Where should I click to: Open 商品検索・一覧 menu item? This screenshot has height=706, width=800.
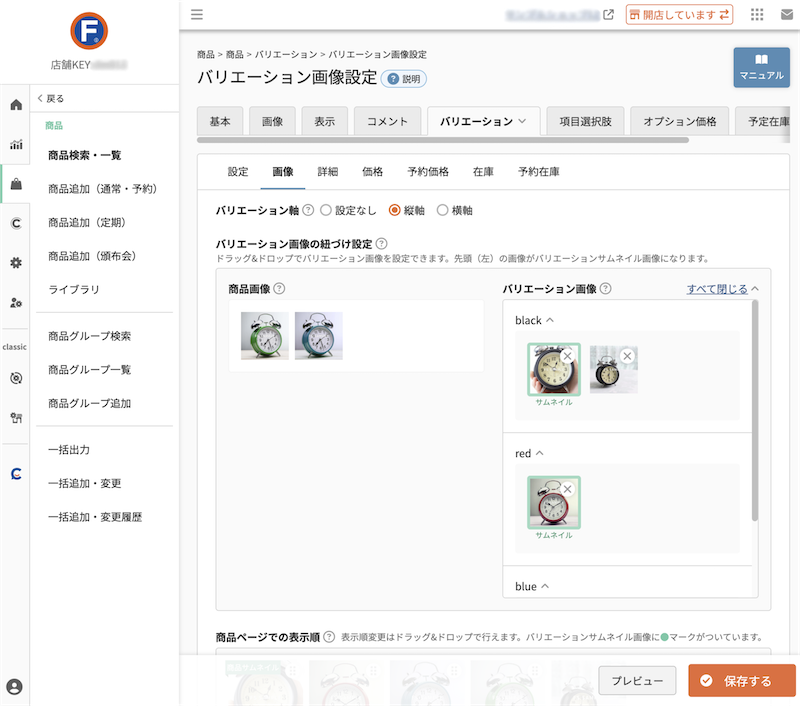[85, 155]
